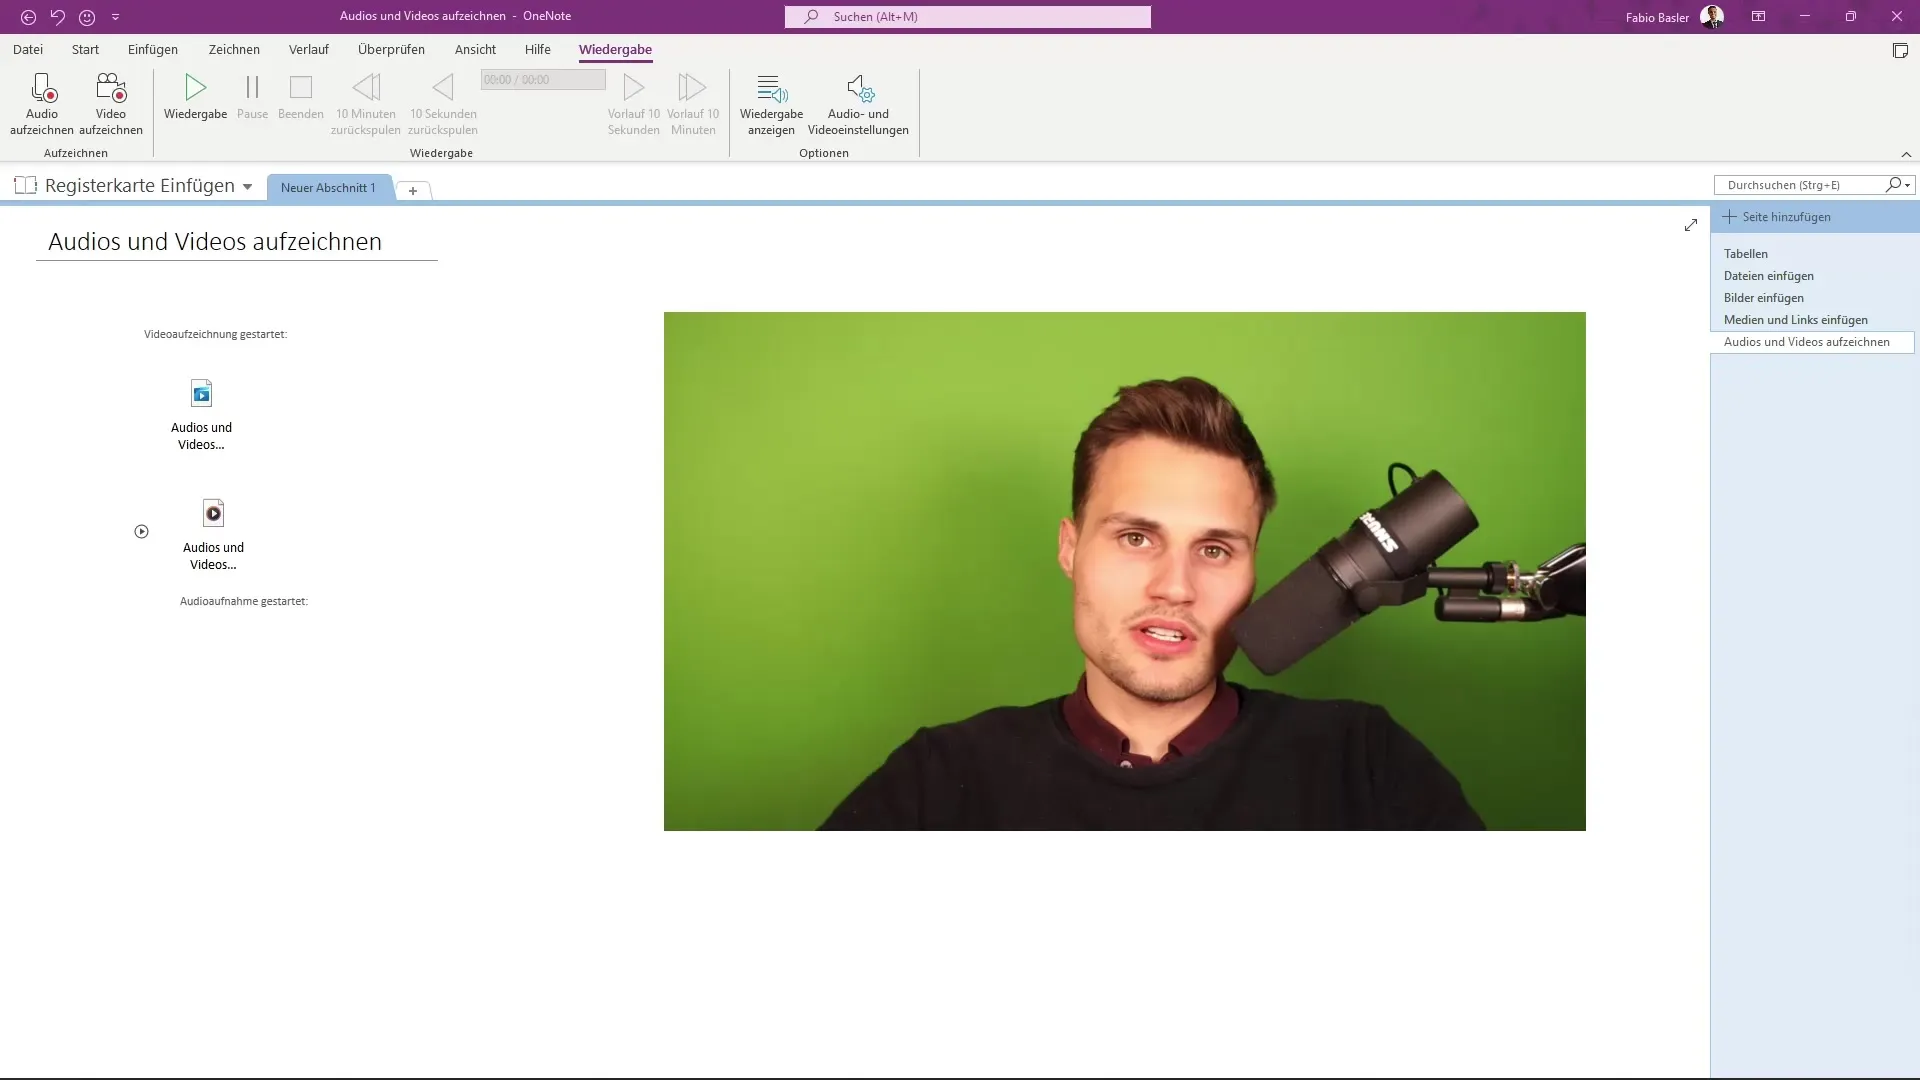Expand the Registerkarte Einfügen notebook dropdown
The width and height of the screenshot is (1920, 1080).
pyautogui.click(x=247, y=186)
